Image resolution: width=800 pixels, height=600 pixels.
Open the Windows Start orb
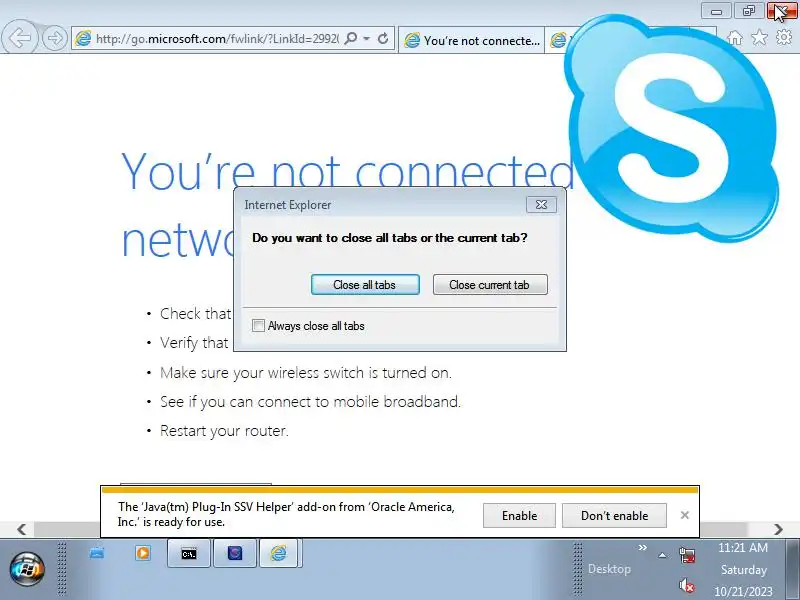[27, 569]
